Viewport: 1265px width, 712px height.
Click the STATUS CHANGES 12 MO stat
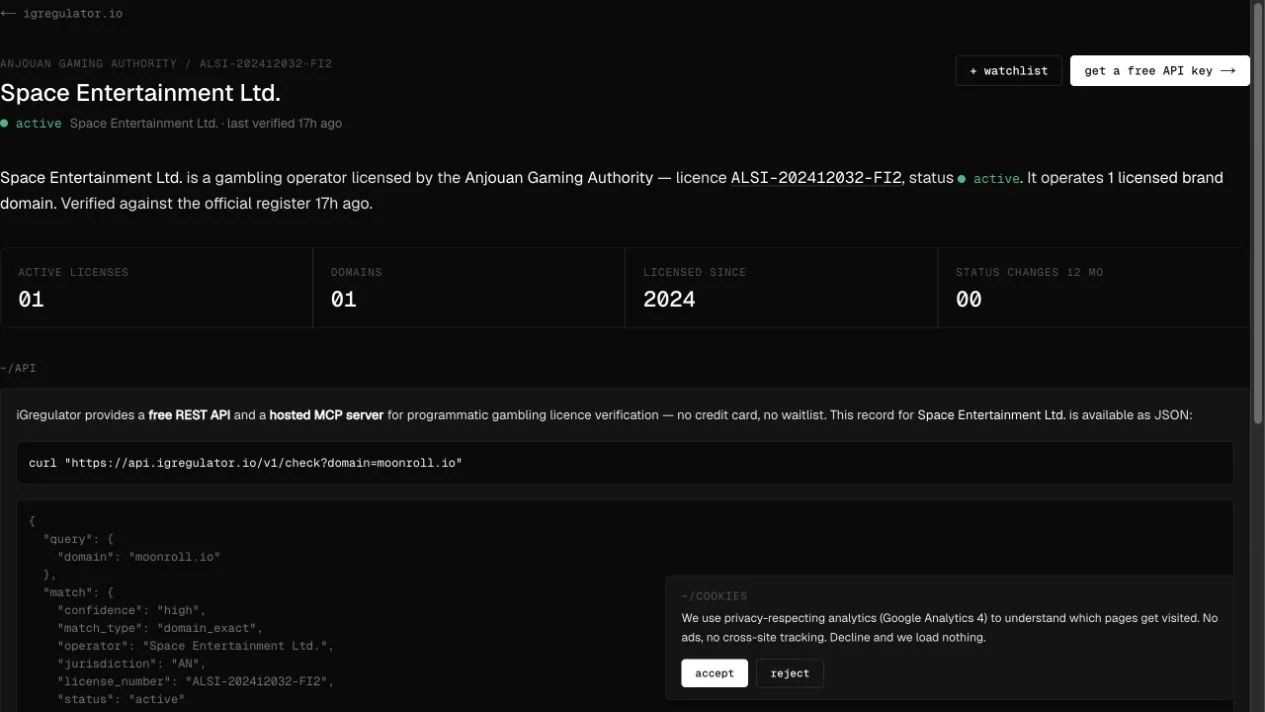tap(1093, 288)
